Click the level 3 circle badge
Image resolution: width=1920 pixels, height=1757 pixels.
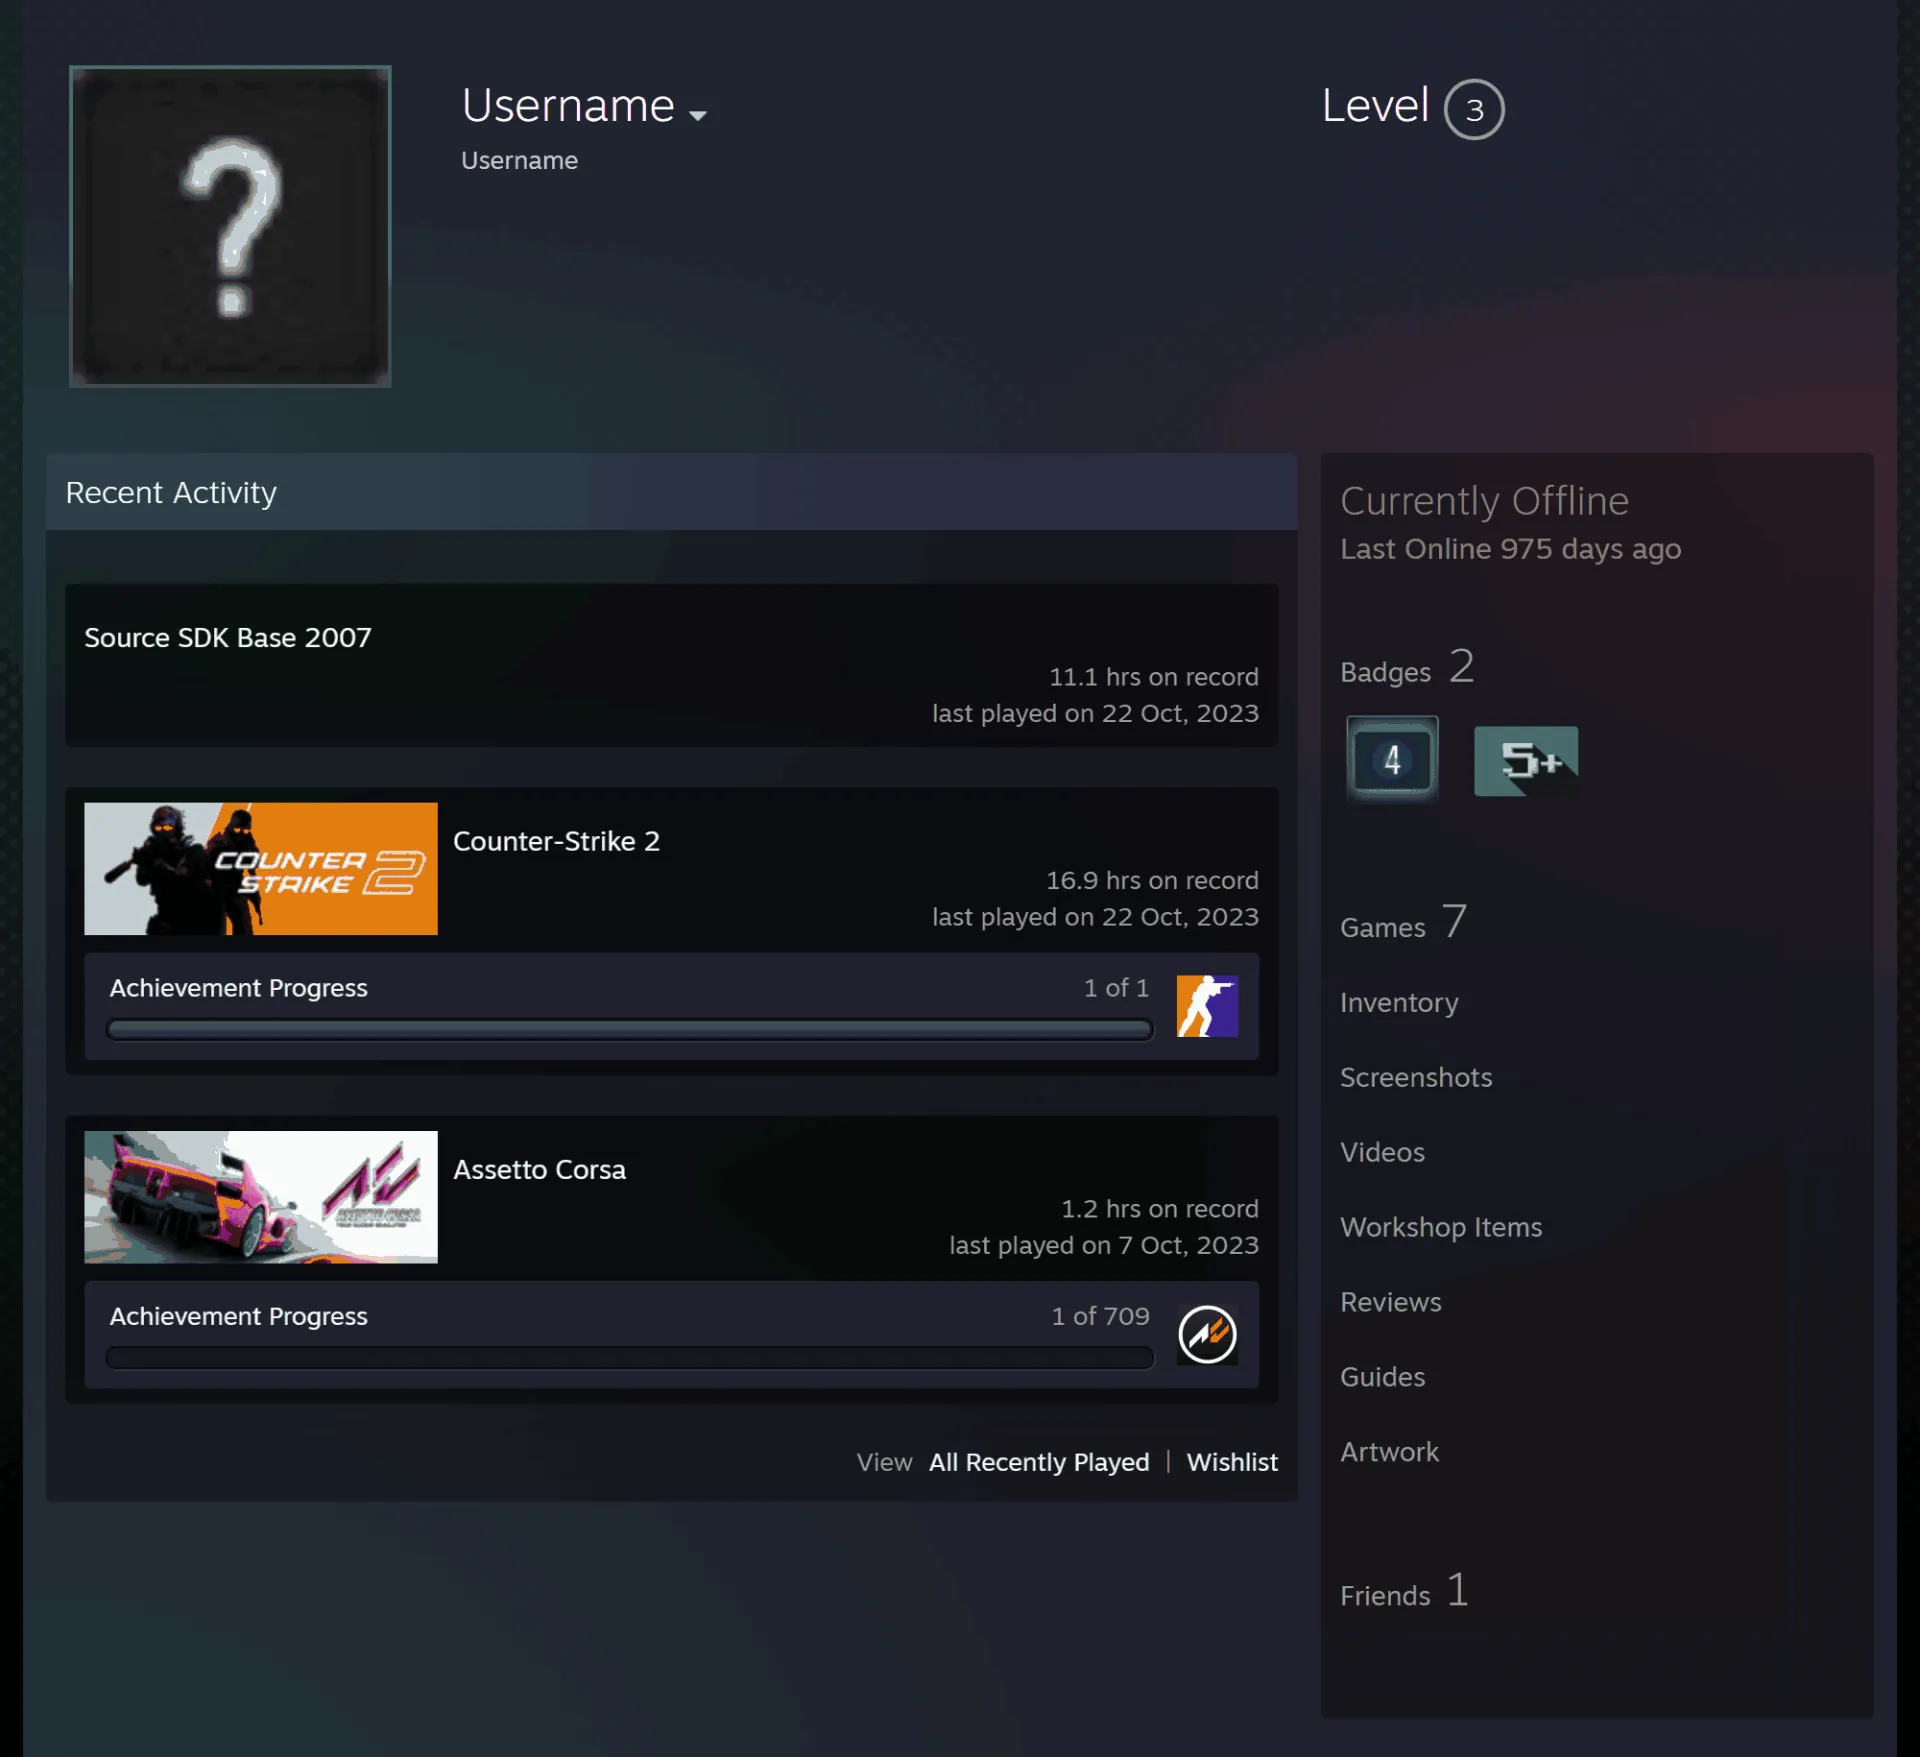tap(1474, 109)
